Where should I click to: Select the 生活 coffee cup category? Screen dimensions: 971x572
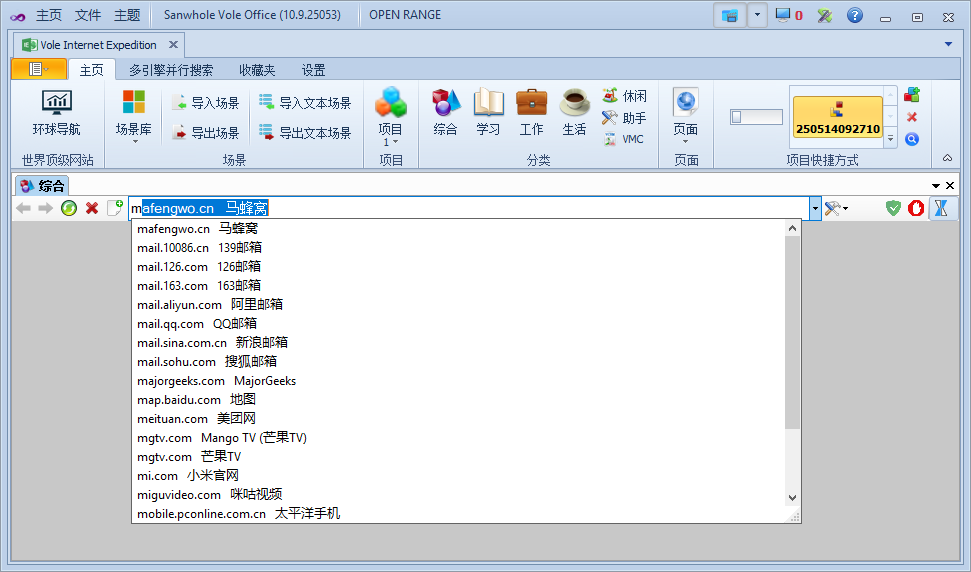[x=574, y=113]
